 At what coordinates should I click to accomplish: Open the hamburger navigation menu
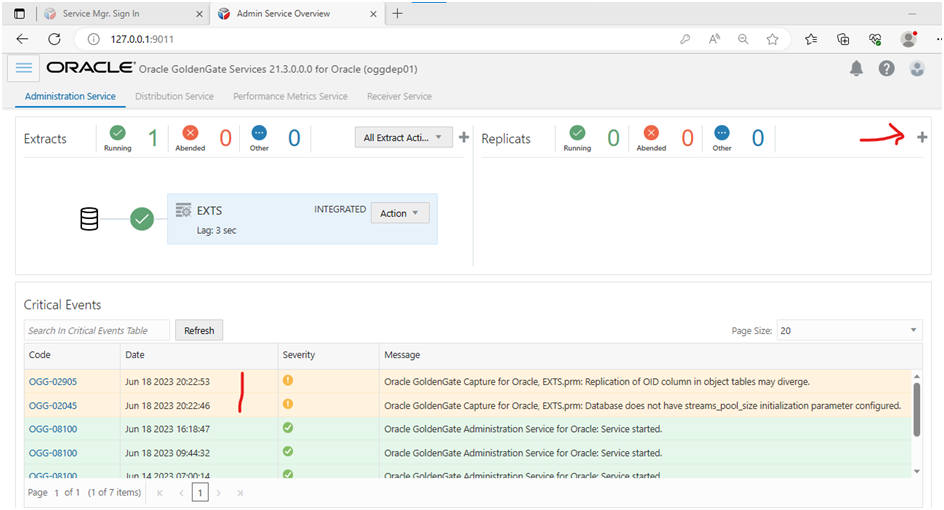[x=24, y=68]
